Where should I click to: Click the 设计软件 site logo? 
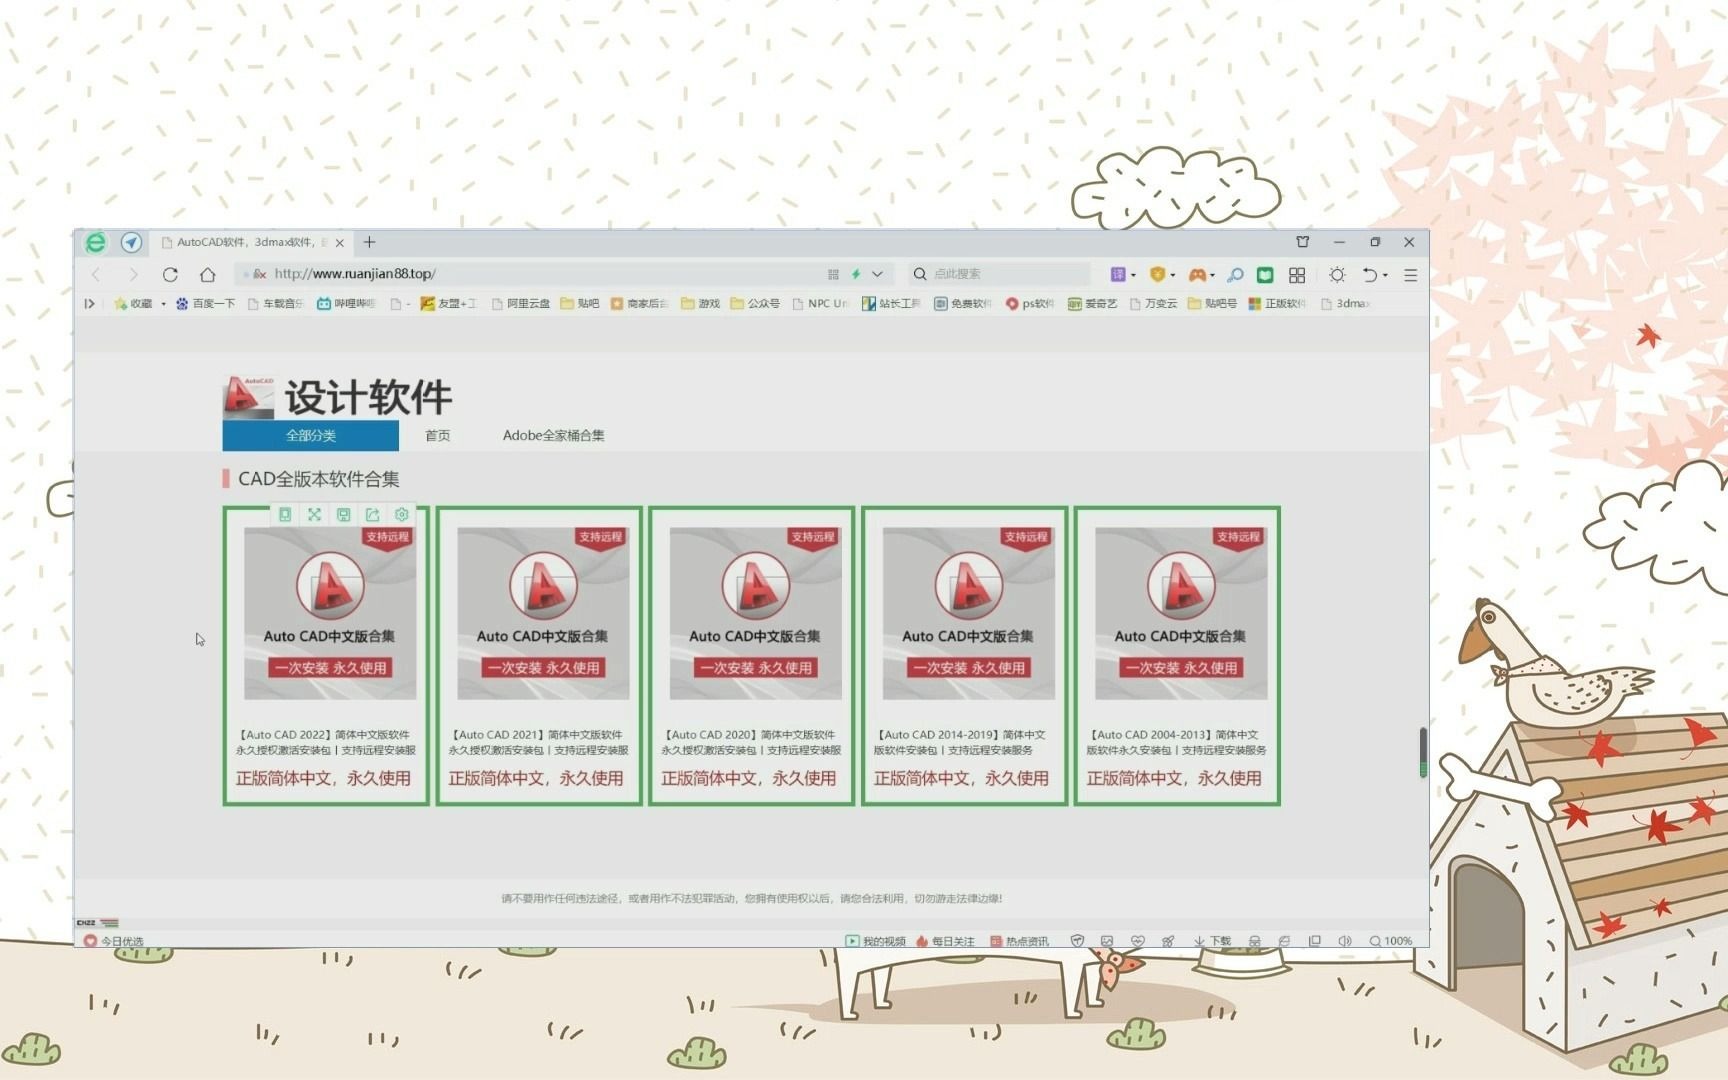(x=337, y=396)
